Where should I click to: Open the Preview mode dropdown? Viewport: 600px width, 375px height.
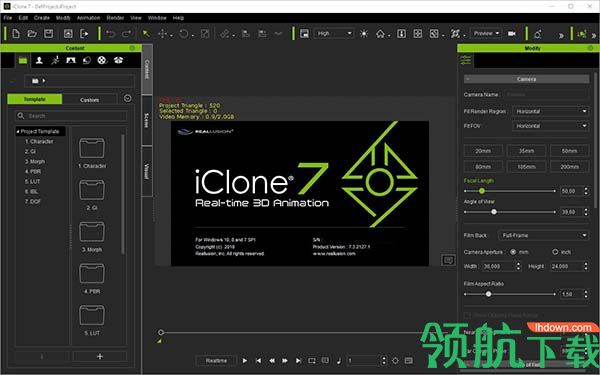click(x=486, y=33)
